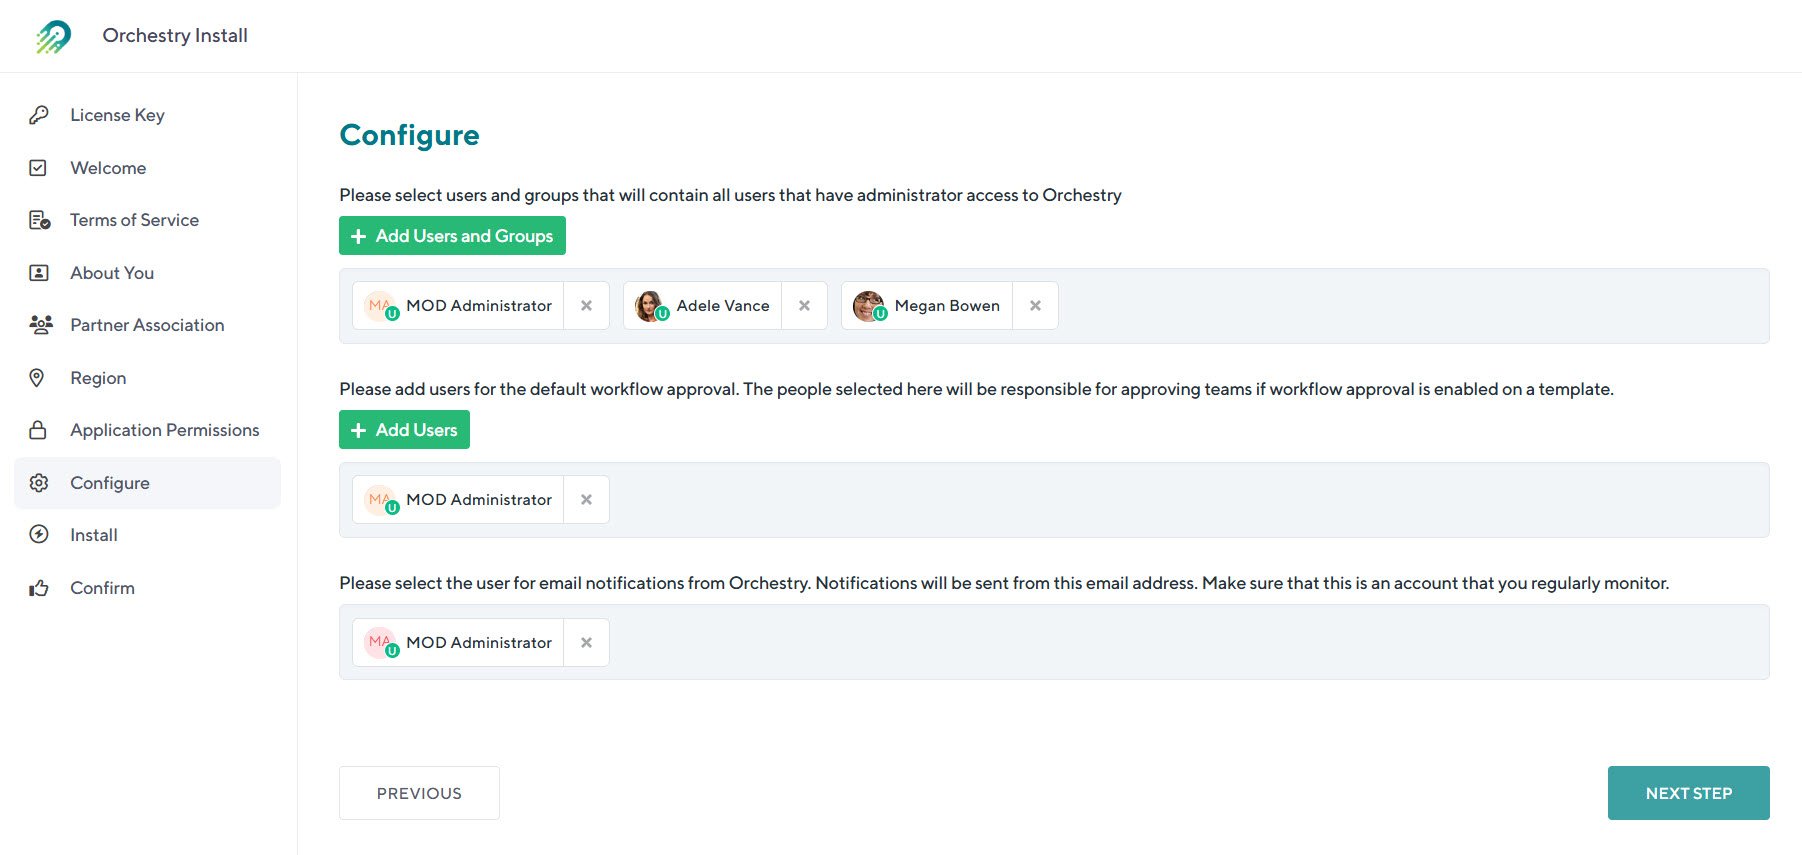
Task: Click plus icon on Add Users button
Action: 359,430
